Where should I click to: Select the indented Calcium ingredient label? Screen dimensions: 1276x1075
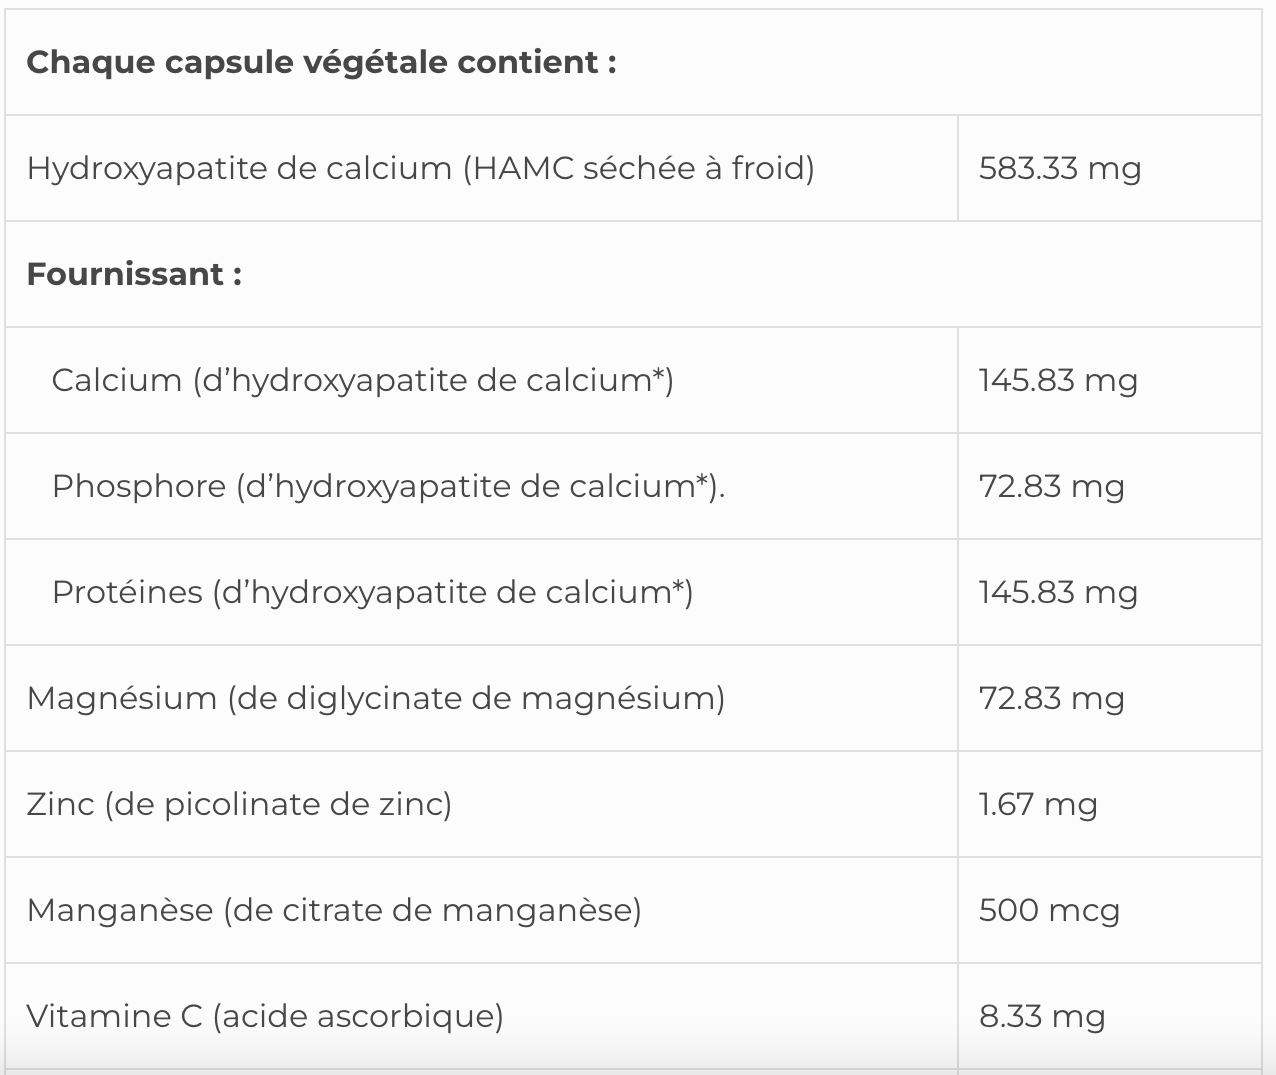point(362,380)
